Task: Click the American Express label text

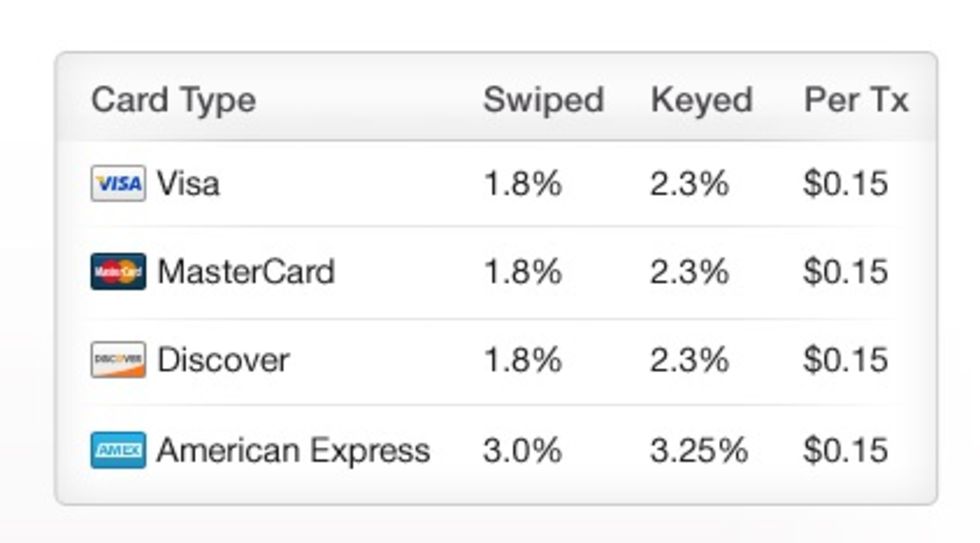Action: coord(294,451)
